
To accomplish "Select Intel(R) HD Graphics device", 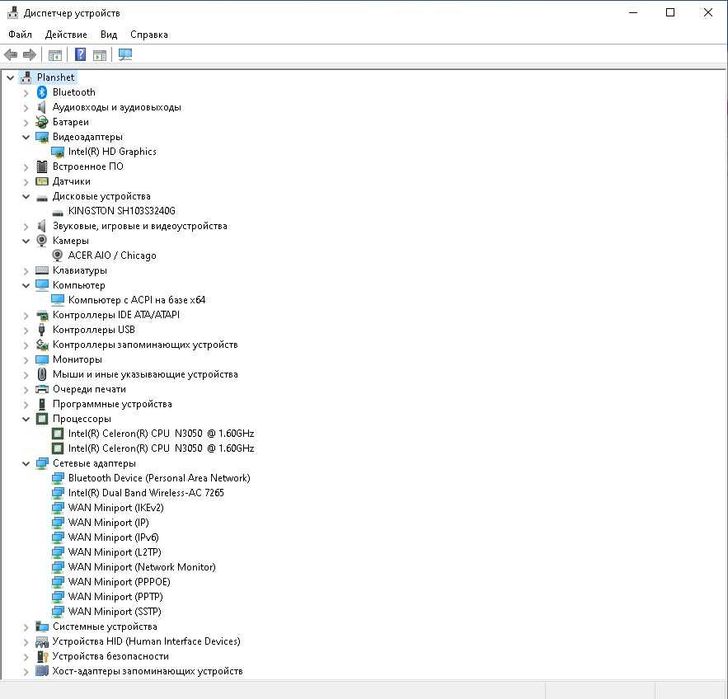I will (x=112, y=151).
